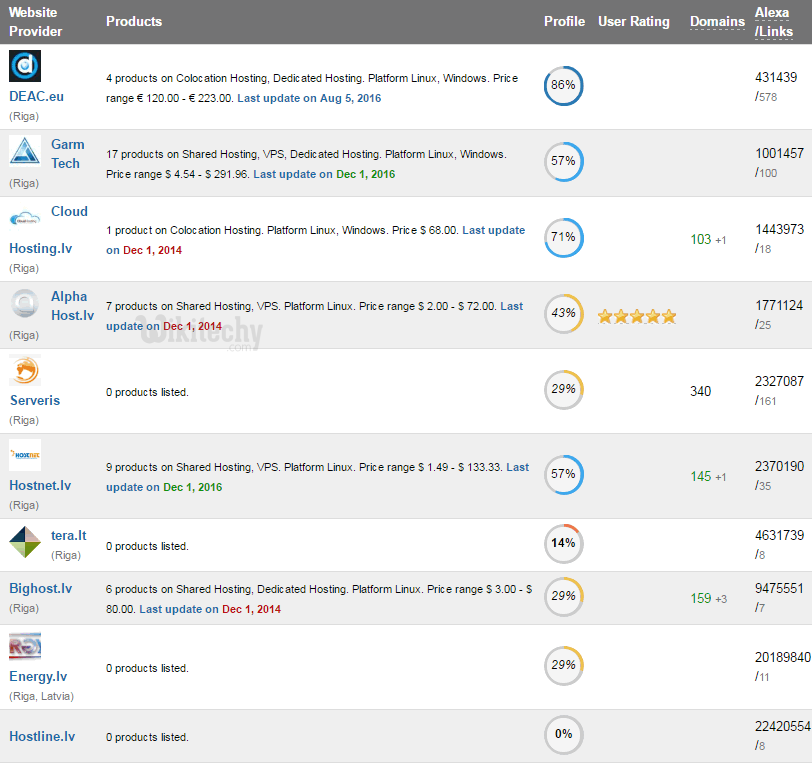The width and height of the screenshot is (812, 763).
Task: Click the DEAC.eu company logo
Action: click(x=24, y=65)
